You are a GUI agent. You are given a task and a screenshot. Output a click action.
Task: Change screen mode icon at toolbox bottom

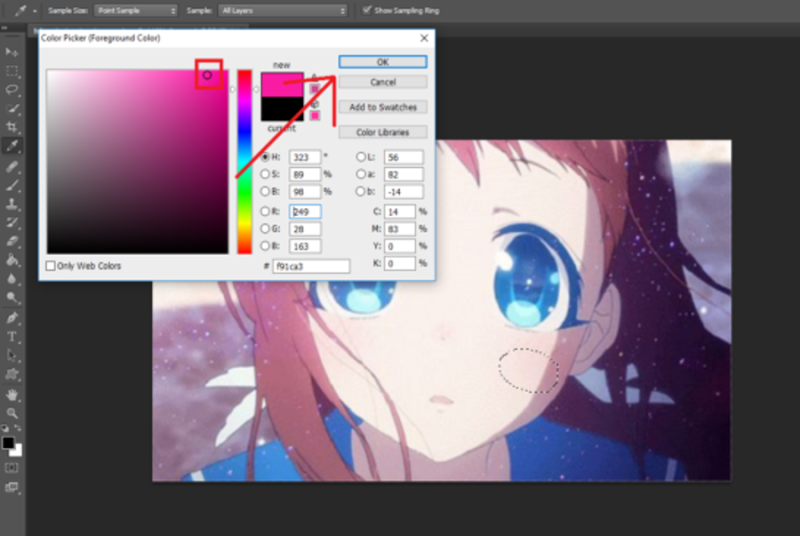(x=12, y=487)
